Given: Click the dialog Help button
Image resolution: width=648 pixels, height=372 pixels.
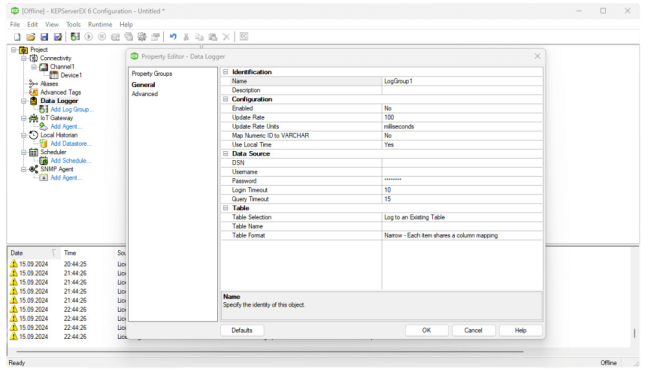Looking at the screenshot, I should 520,330.
